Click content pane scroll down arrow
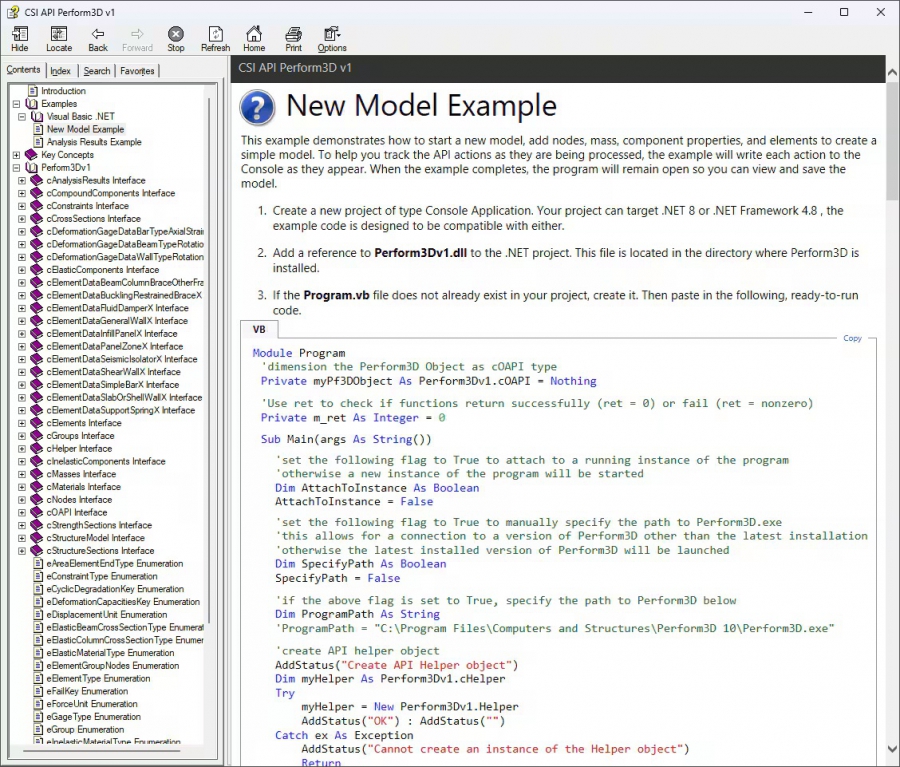 [x=892, y=749]
